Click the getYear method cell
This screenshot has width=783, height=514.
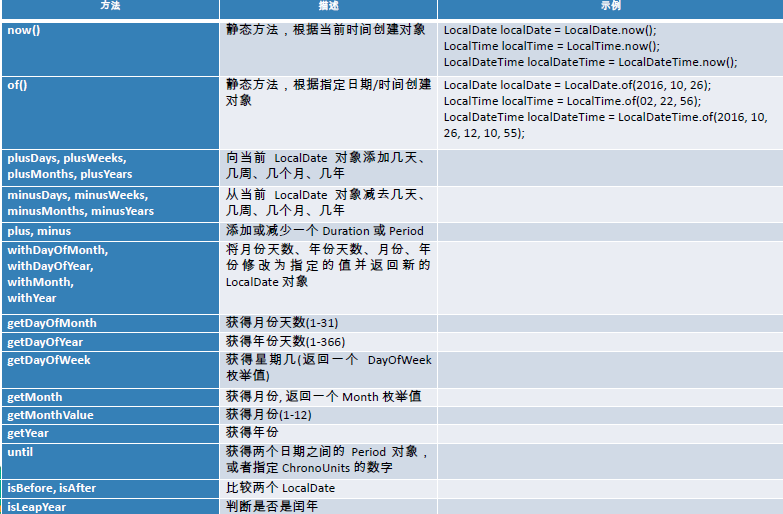[110, 434]
